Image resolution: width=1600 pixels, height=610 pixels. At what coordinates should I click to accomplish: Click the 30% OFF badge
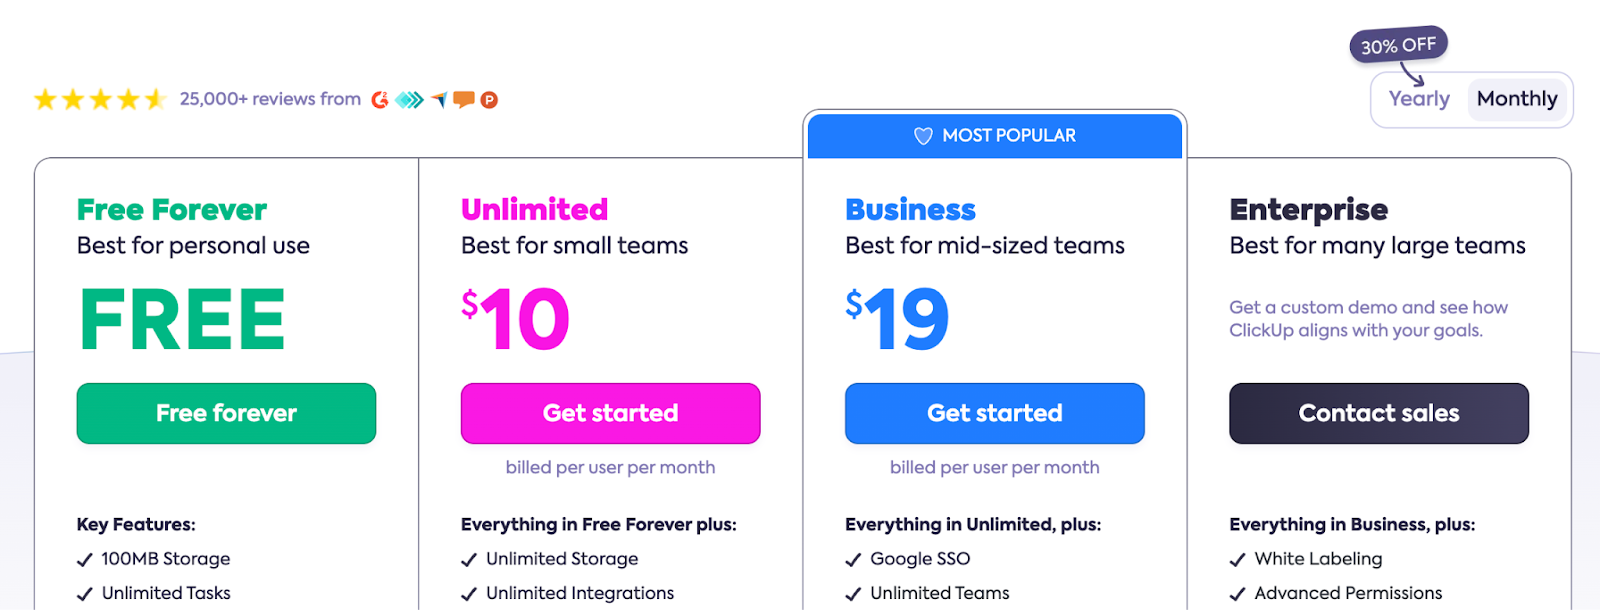1398,45
